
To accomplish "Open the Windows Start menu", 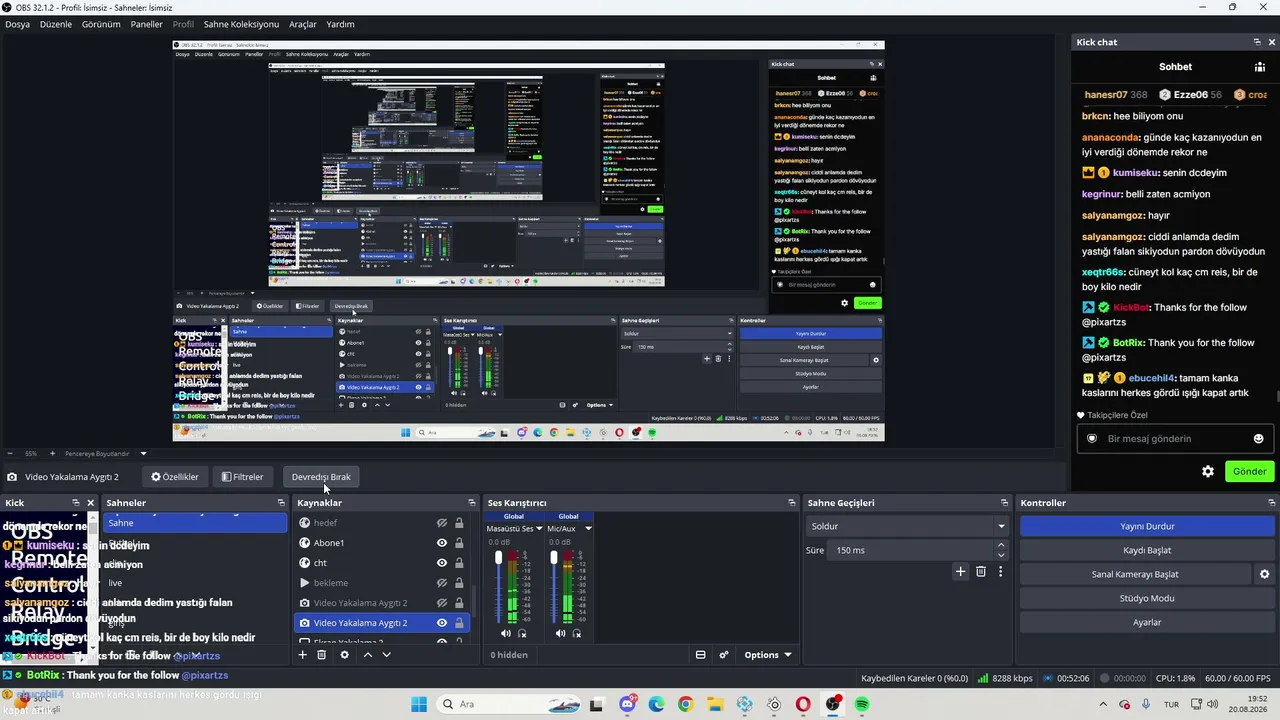I will tap(419, 704).
